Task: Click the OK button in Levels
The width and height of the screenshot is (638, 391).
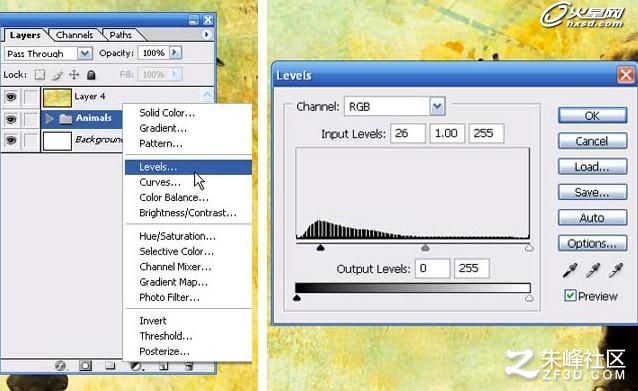Action: pos(592,116)
